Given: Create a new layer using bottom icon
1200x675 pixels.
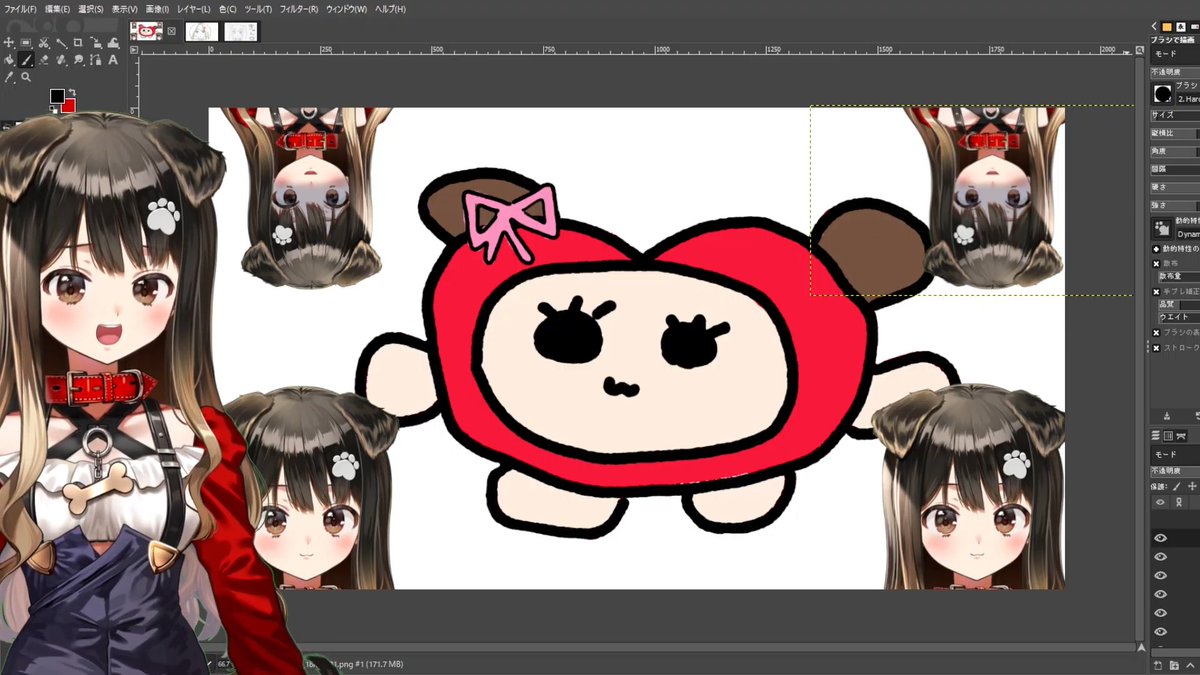Looking at the screenshot, I should click(1157, 666).
